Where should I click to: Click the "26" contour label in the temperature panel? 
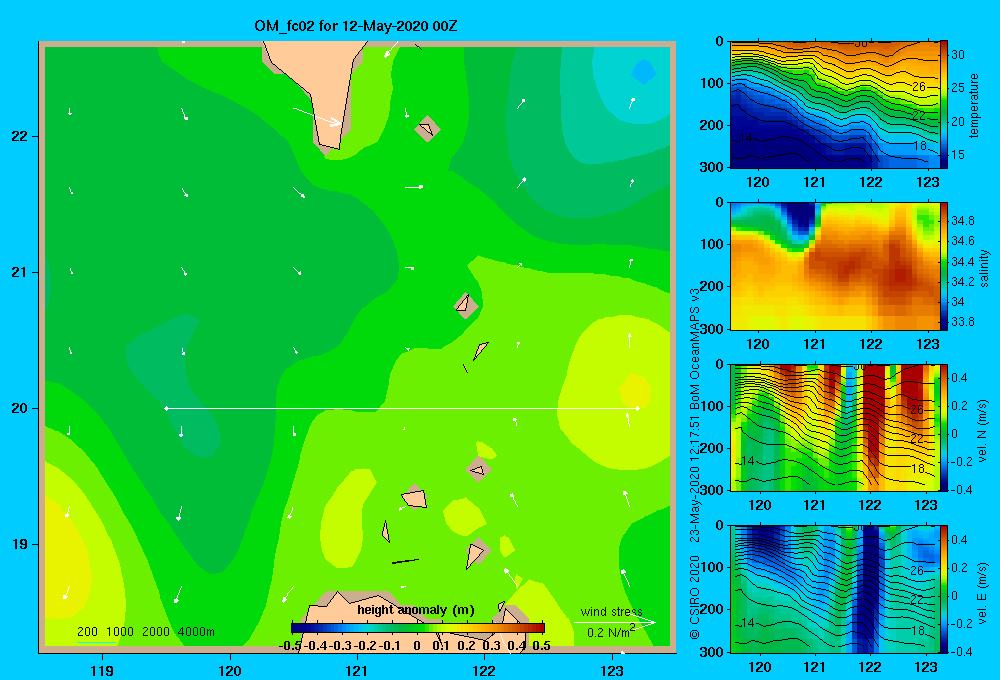918,86
